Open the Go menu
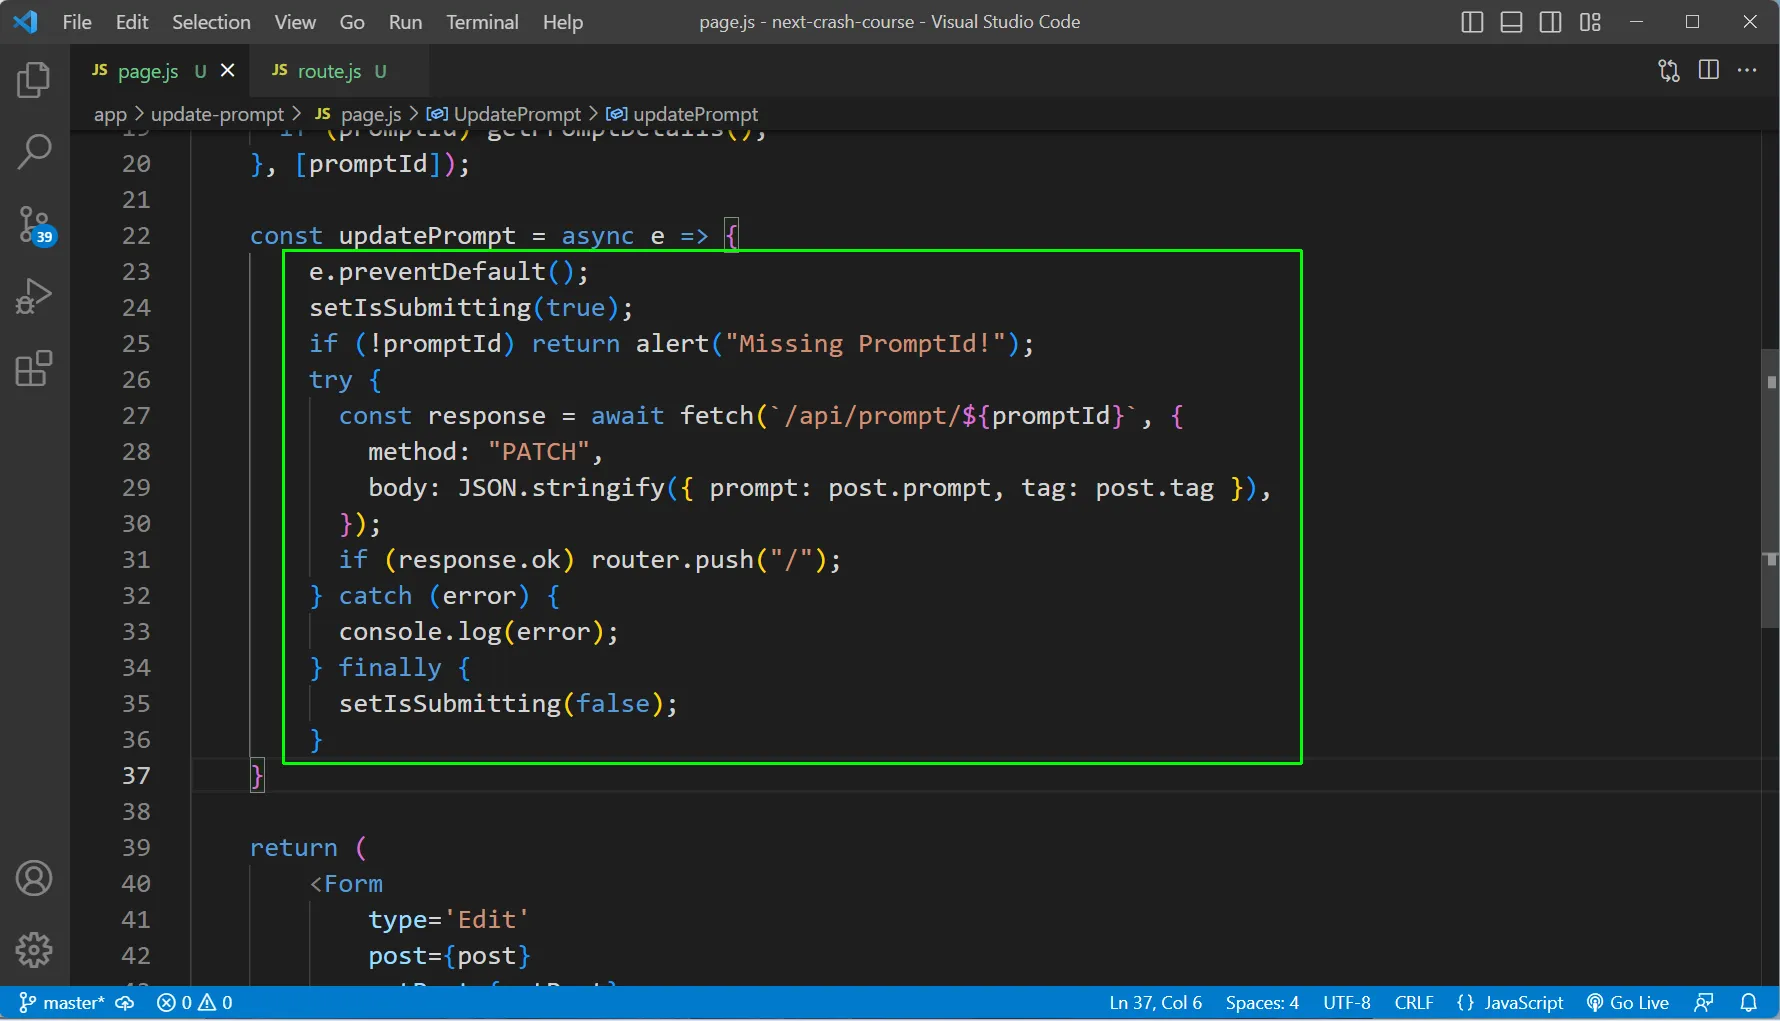Viewport: 1780px width, 1021px height. pos(352,22)
